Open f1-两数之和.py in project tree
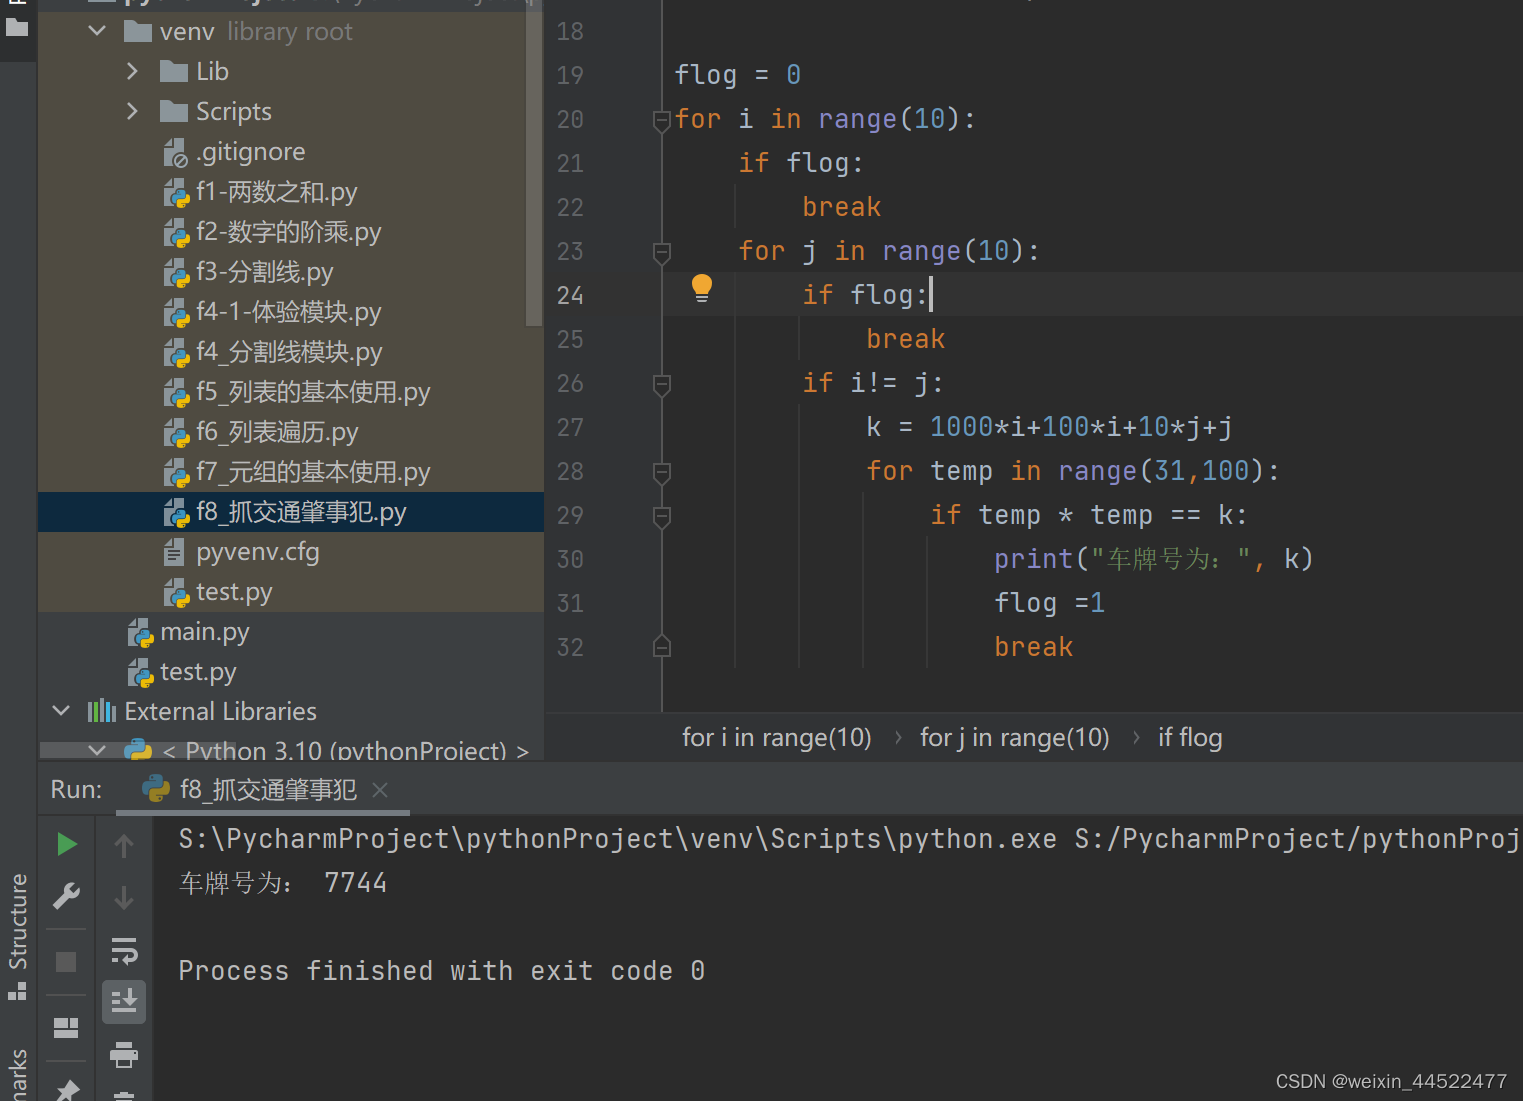 276,192
